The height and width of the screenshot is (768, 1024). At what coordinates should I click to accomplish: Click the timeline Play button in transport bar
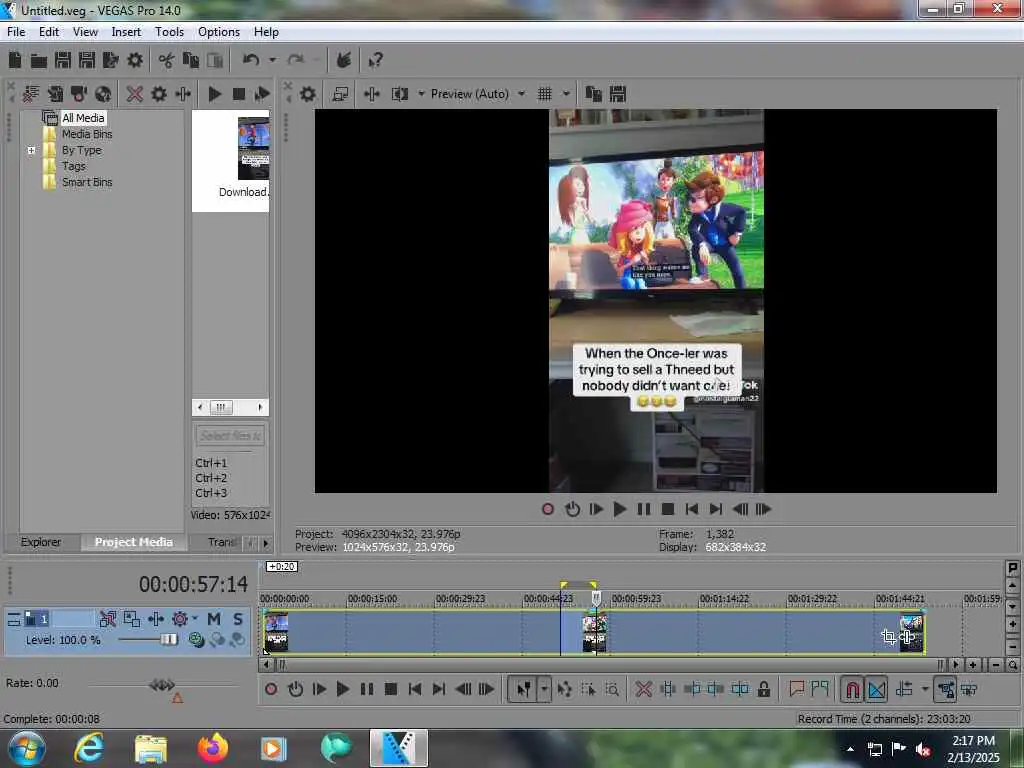pos(343,689)
